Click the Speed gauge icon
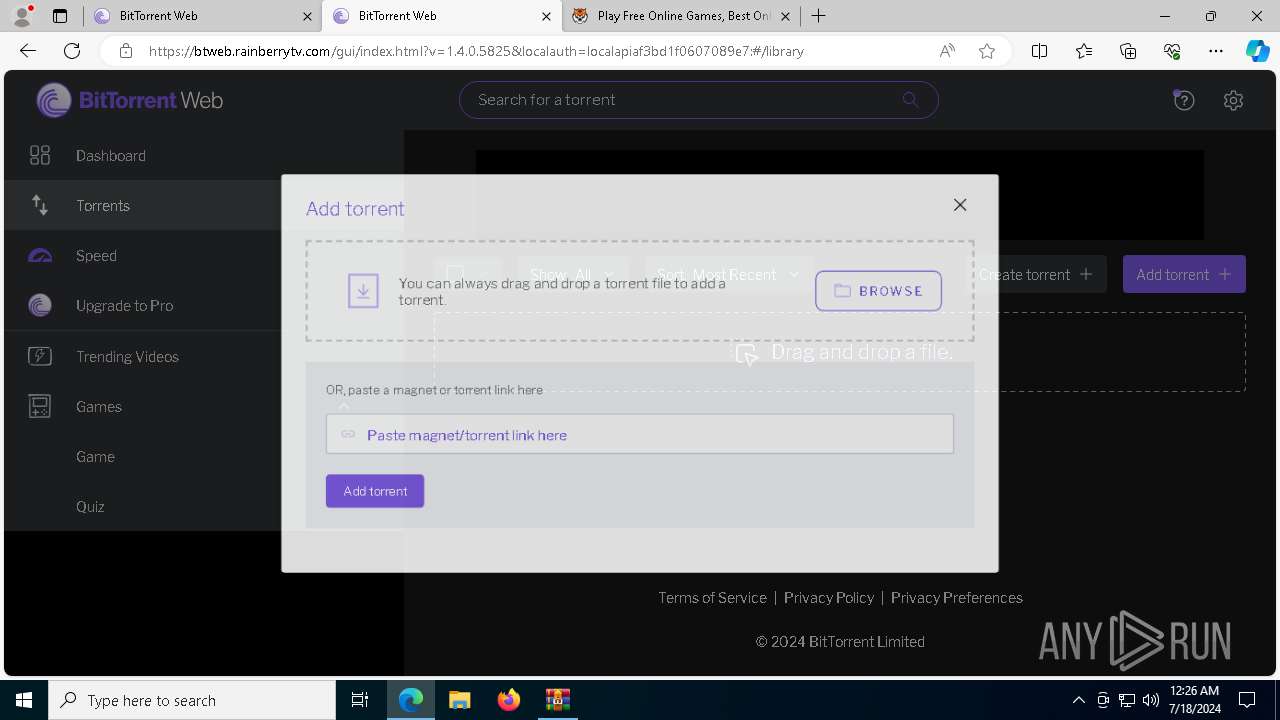This screenshot has width=1280, height=720. coord(40,256)
